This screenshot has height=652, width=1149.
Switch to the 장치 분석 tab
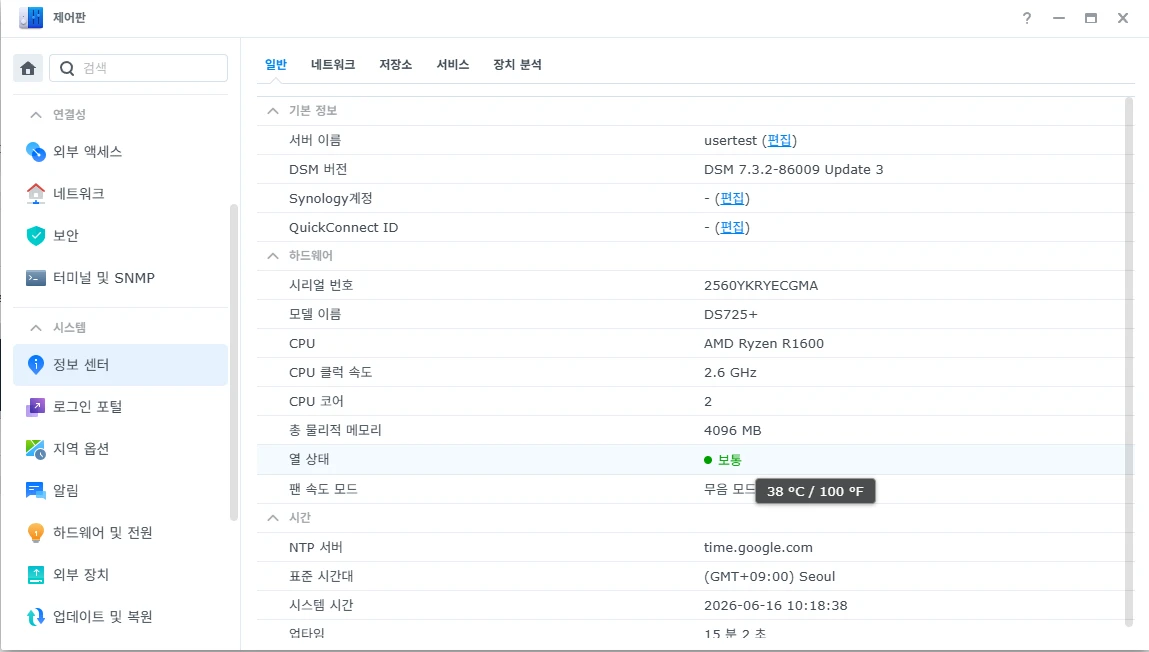click(517, 64)
